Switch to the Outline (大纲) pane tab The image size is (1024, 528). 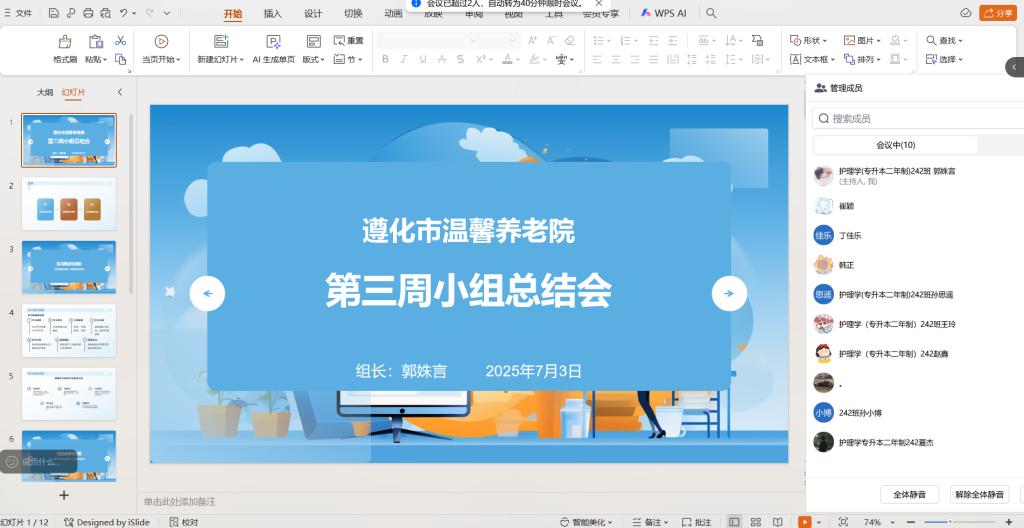(45, 92)
